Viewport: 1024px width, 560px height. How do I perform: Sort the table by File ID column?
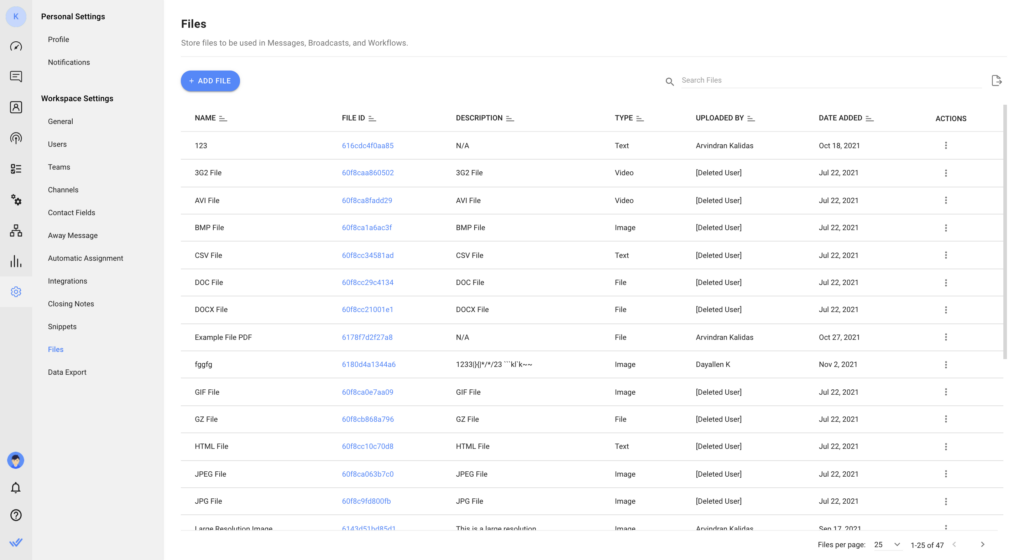click(x=372, y=119)
